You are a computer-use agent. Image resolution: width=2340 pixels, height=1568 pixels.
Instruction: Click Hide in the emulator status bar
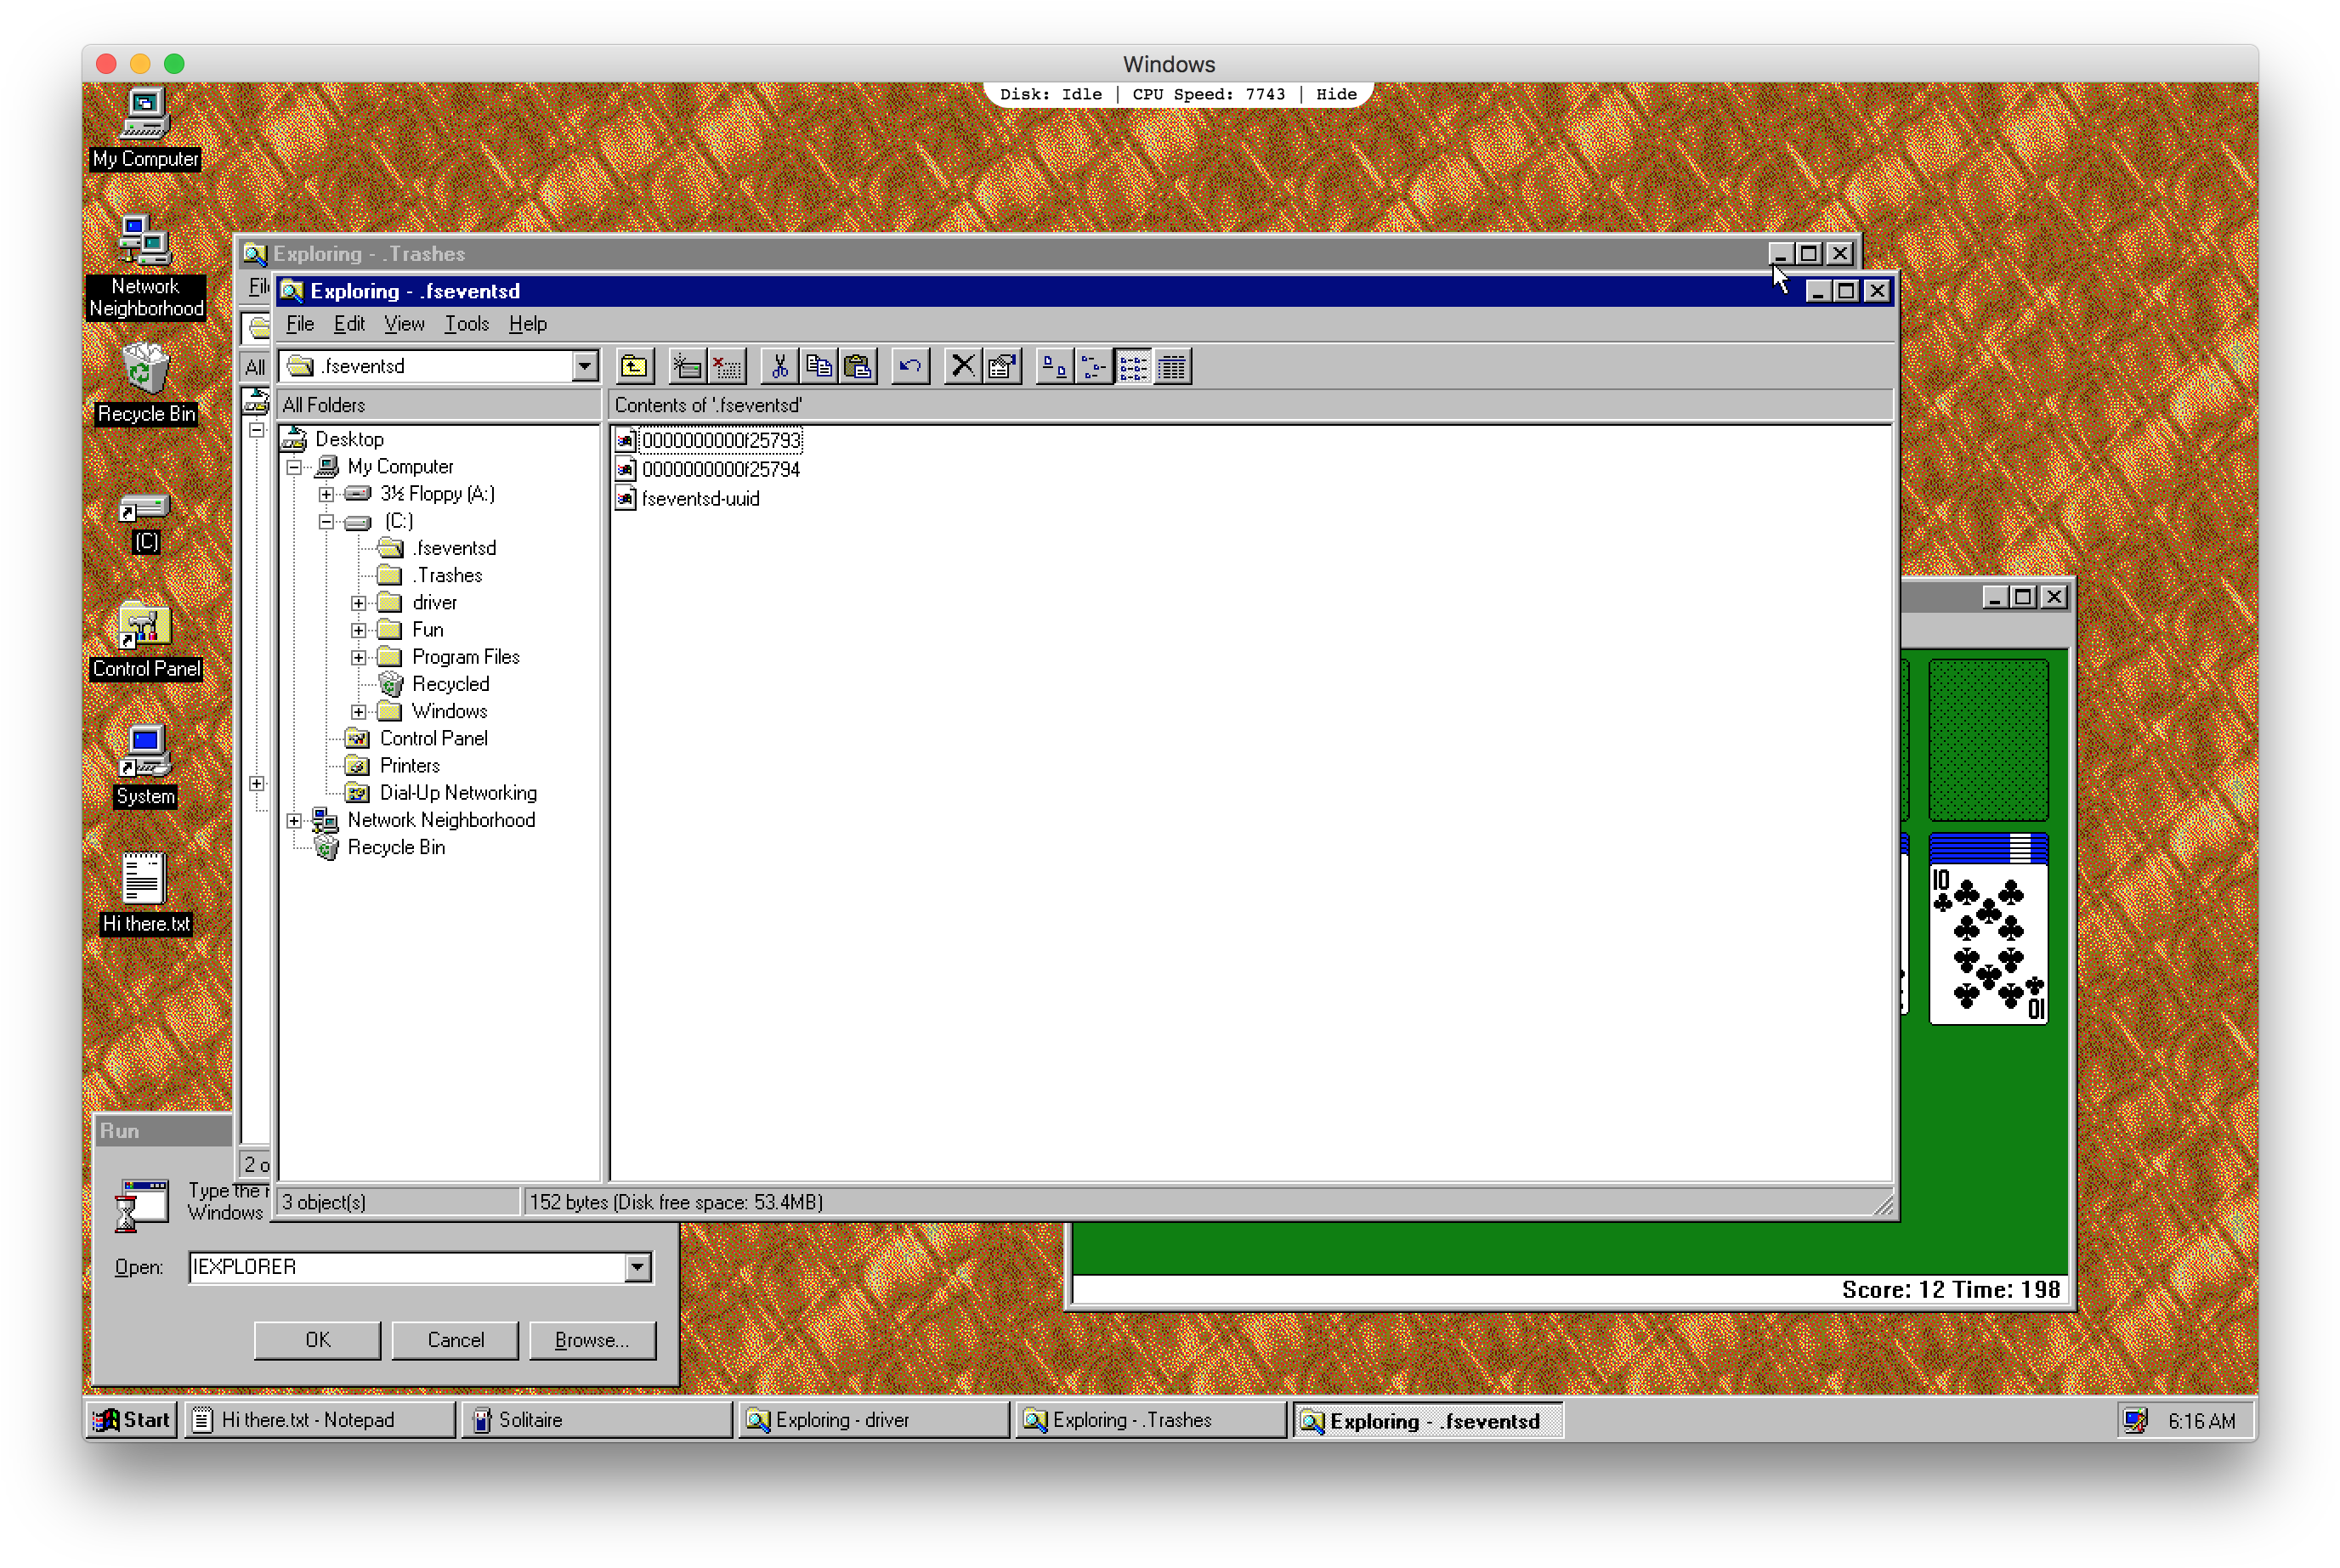[x=1336, y=94]
